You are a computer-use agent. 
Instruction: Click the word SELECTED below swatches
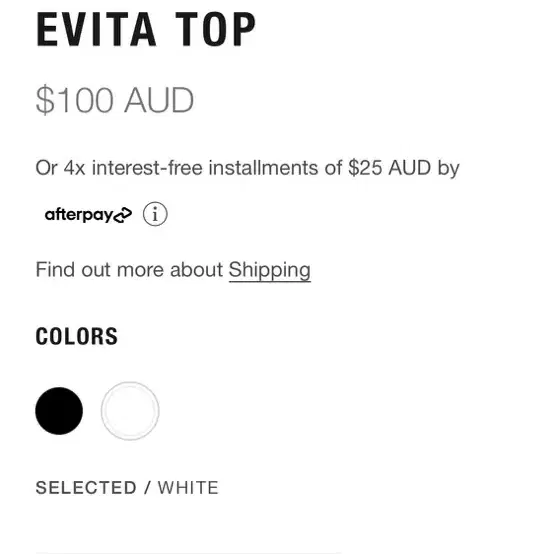coord(86,488)
